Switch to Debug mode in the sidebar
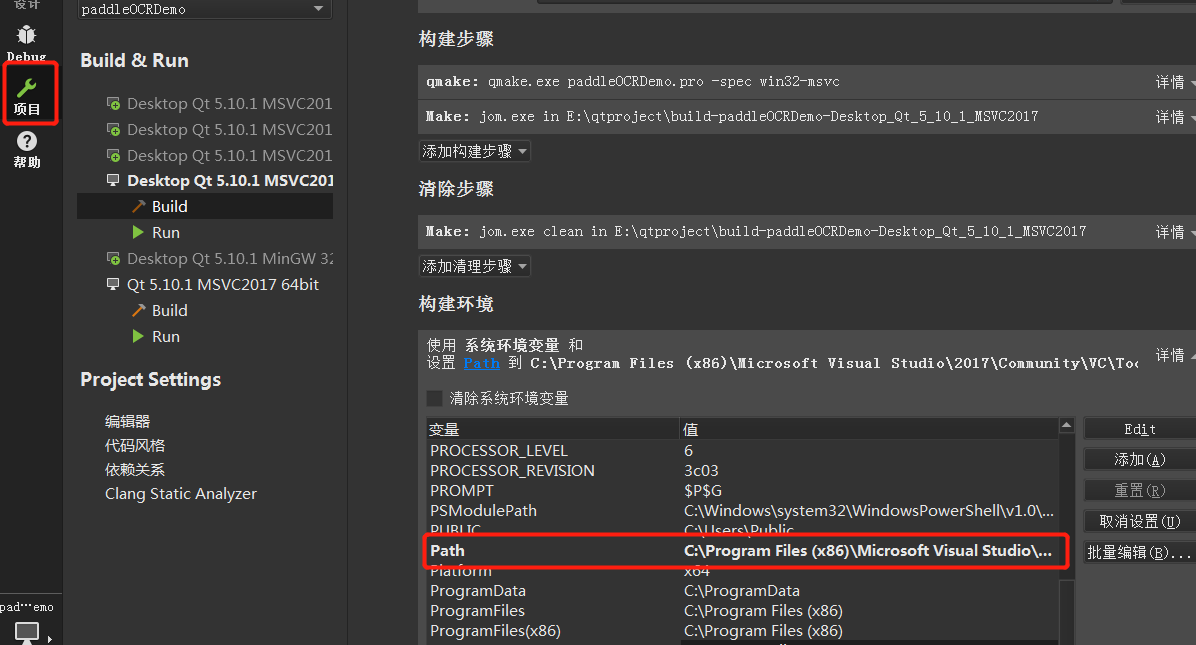 click(x=27, y=35)
